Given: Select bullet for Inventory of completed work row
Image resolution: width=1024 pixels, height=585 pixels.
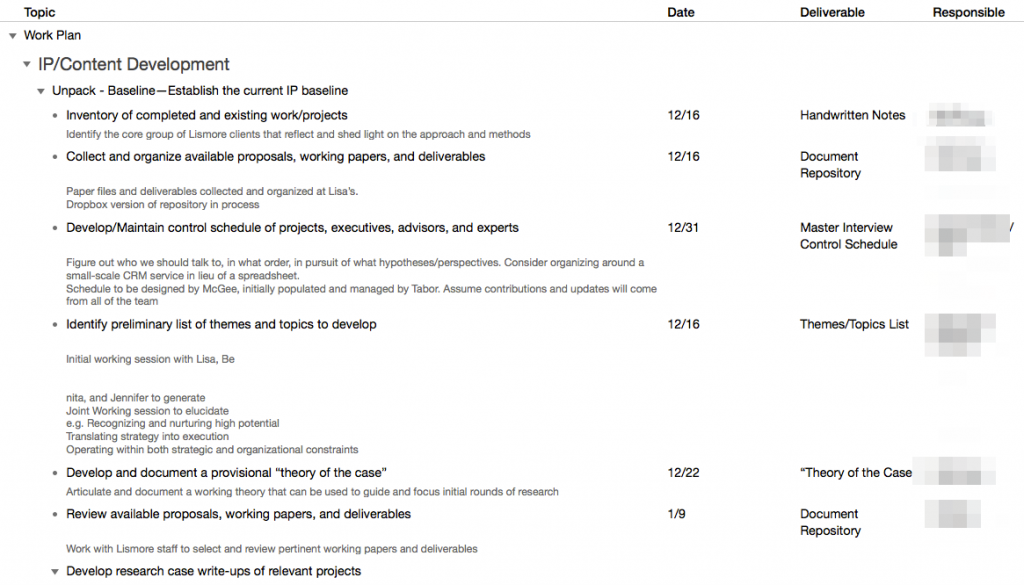Looking at the screenshot, I should [55, 116].
